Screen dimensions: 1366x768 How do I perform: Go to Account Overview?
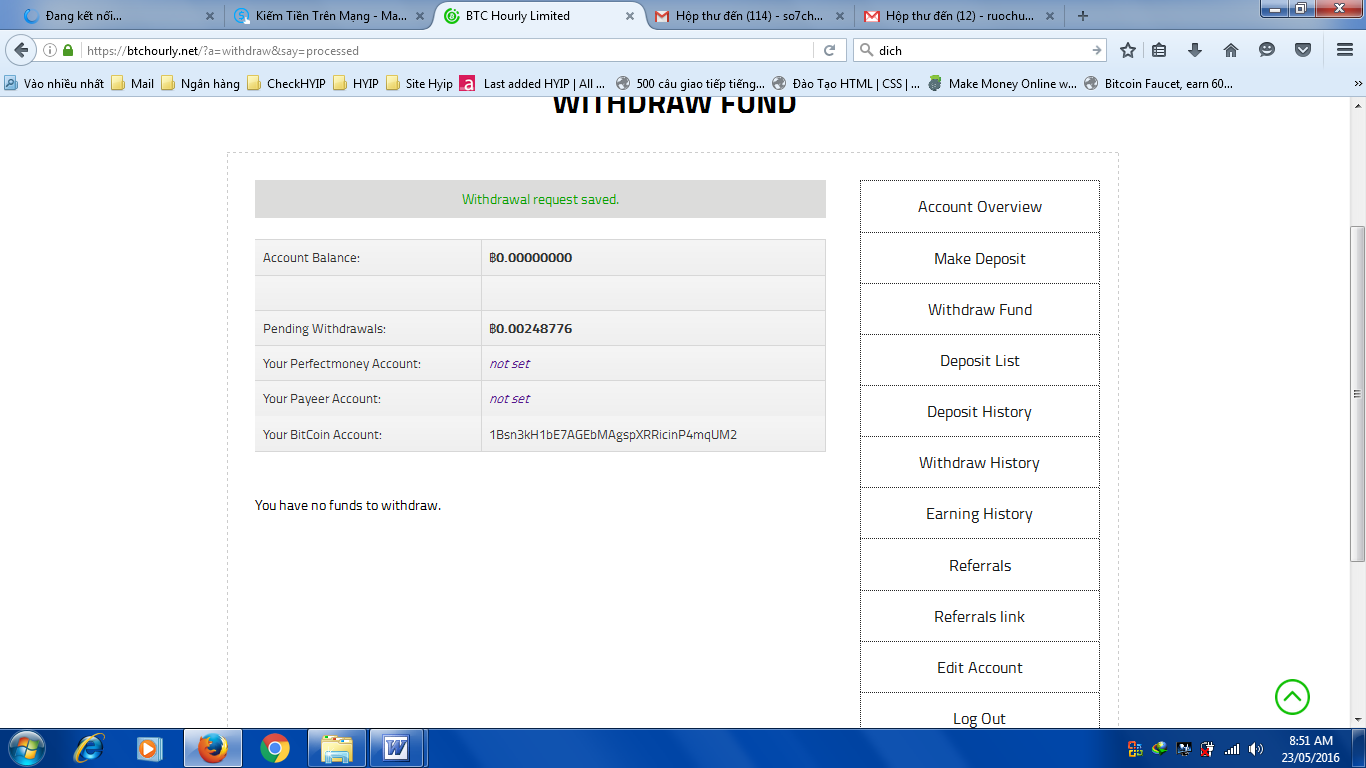(980, 207)
